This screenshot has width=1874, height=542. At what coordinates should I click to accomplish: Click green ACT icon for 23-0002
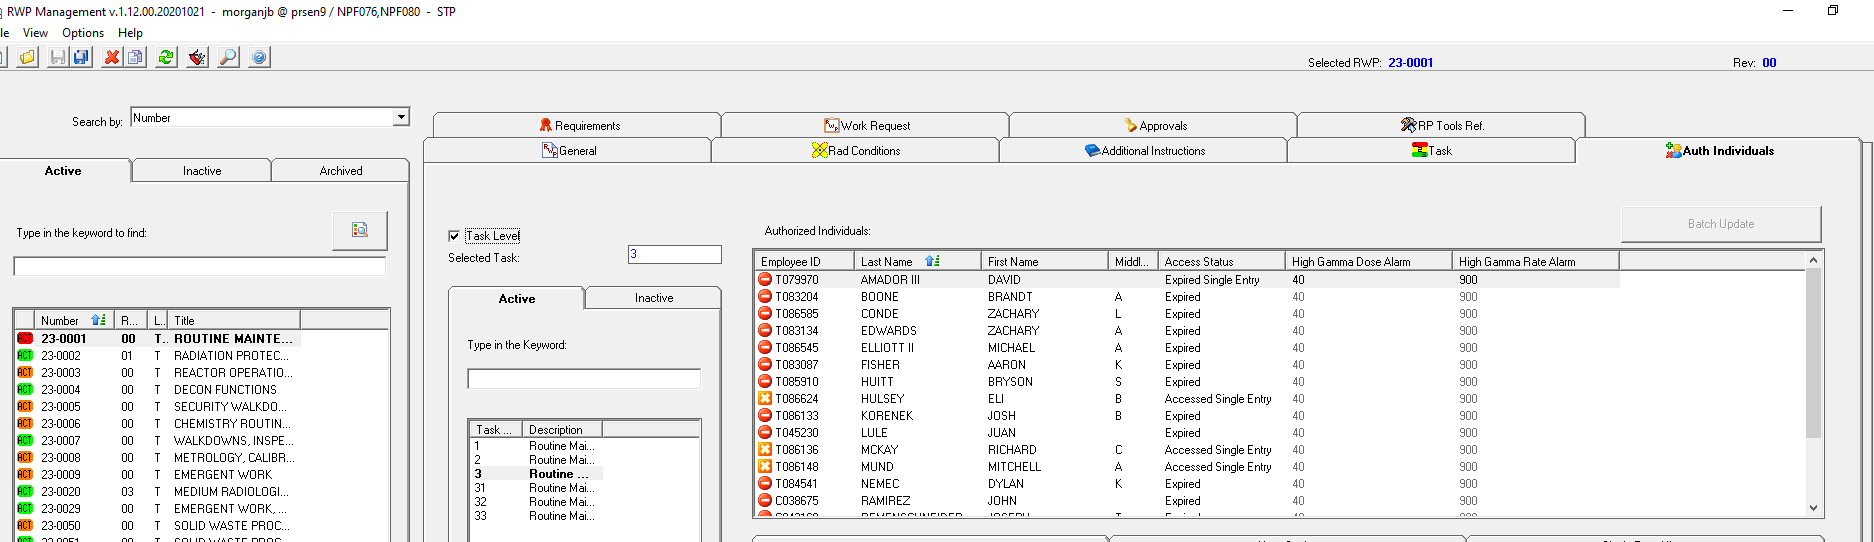point(25,356)
